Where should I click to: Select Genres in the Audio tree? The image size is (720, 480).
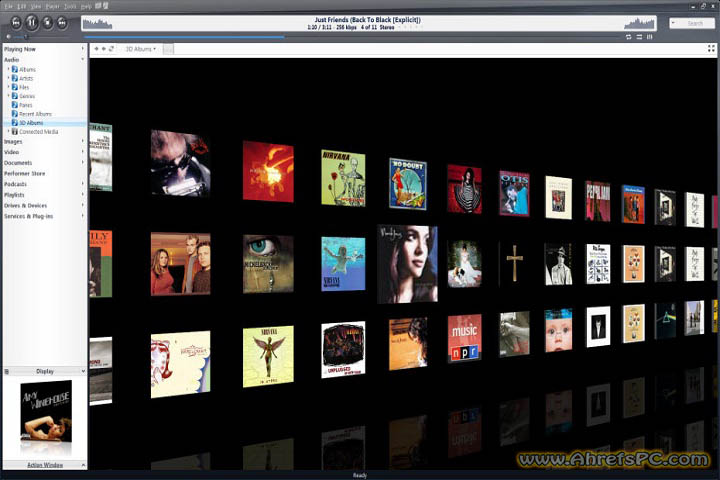[x=27, y=96]
